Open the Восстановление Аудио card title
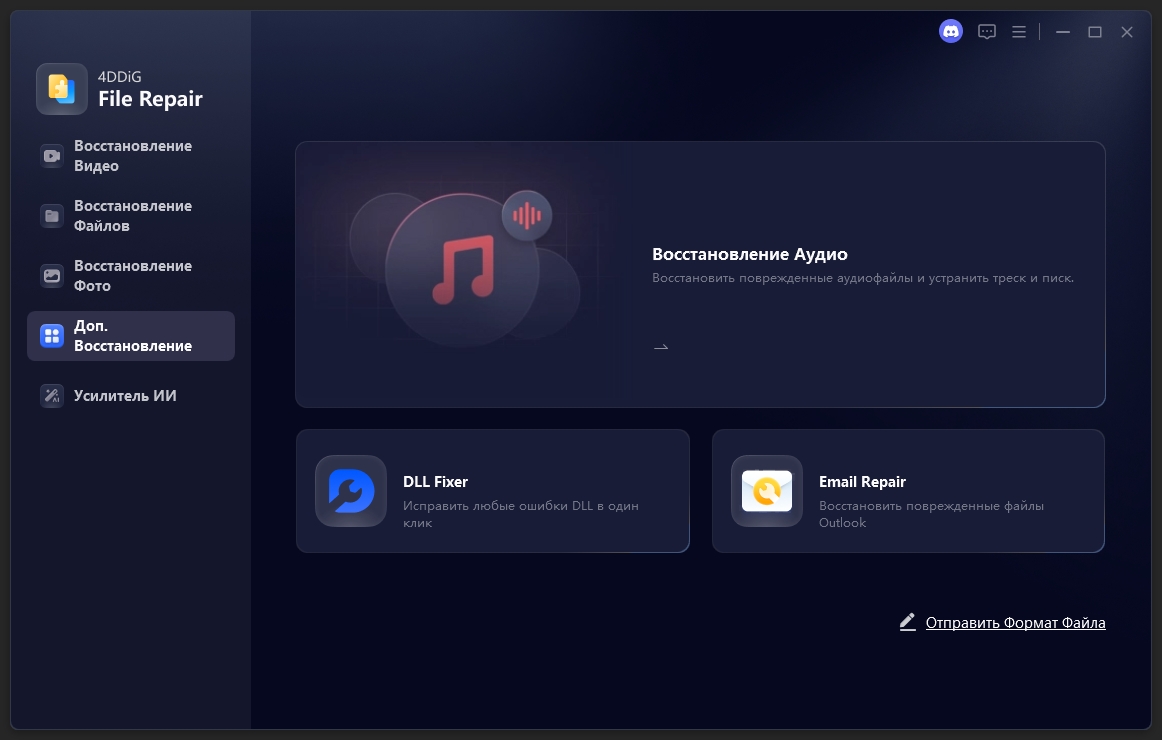The height and width of the screenshot is (740, 1162). [749, 254]
